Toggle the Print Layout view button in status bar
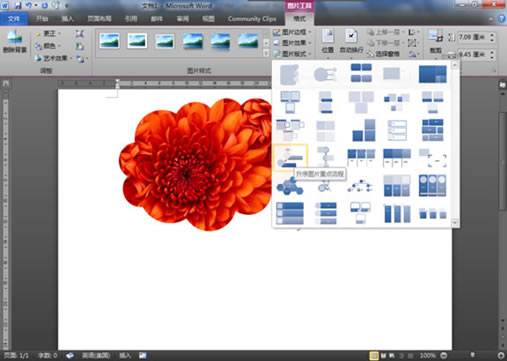Image resolution: width=507 pixels, height=361 pixels. tap(374, 356)
